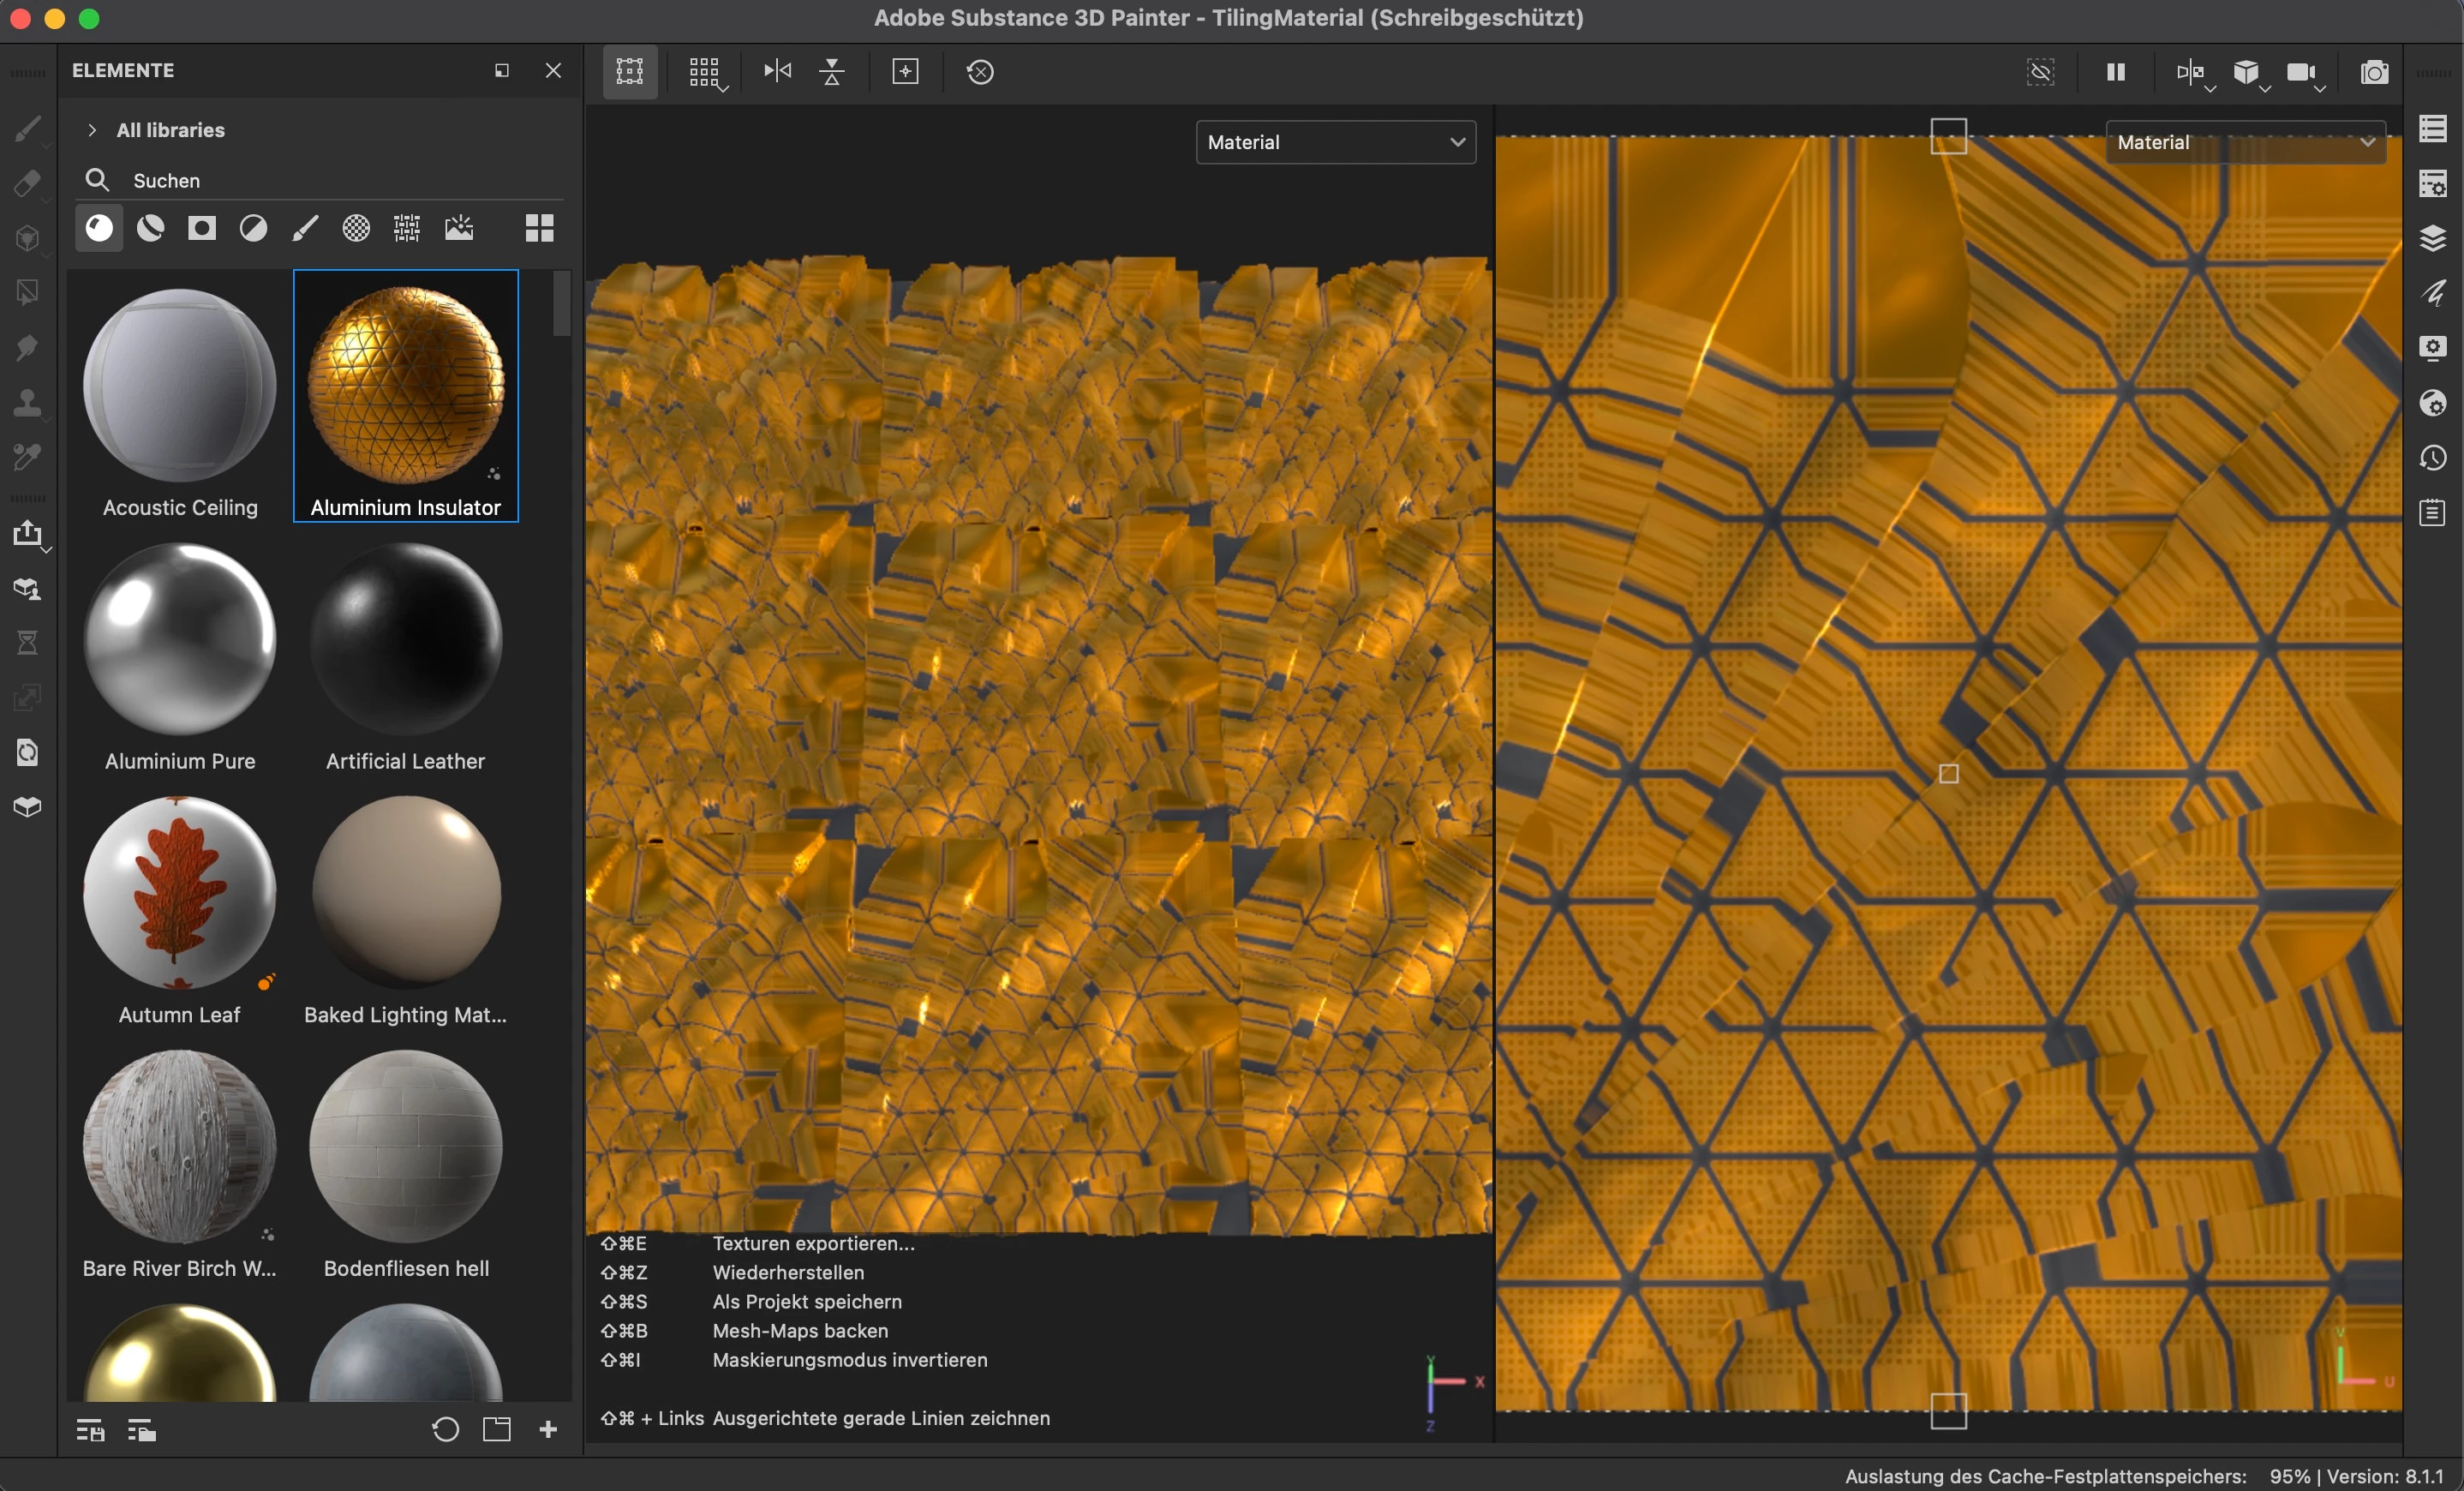
Task: Open the export textures icon in left toolbar
Action: click(x=28, y=534)
